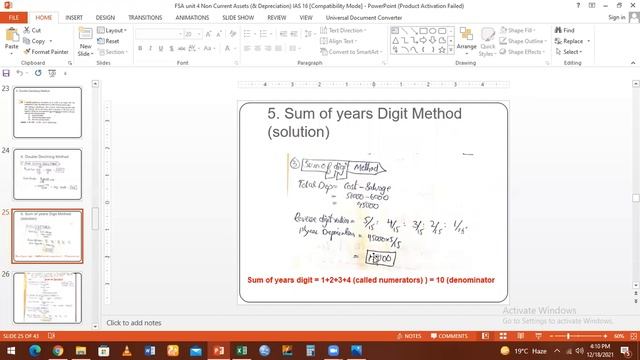Switch to the ANIMATIONS tab
The height and width of the screenshot is (360, 640).
click(192, 18)
